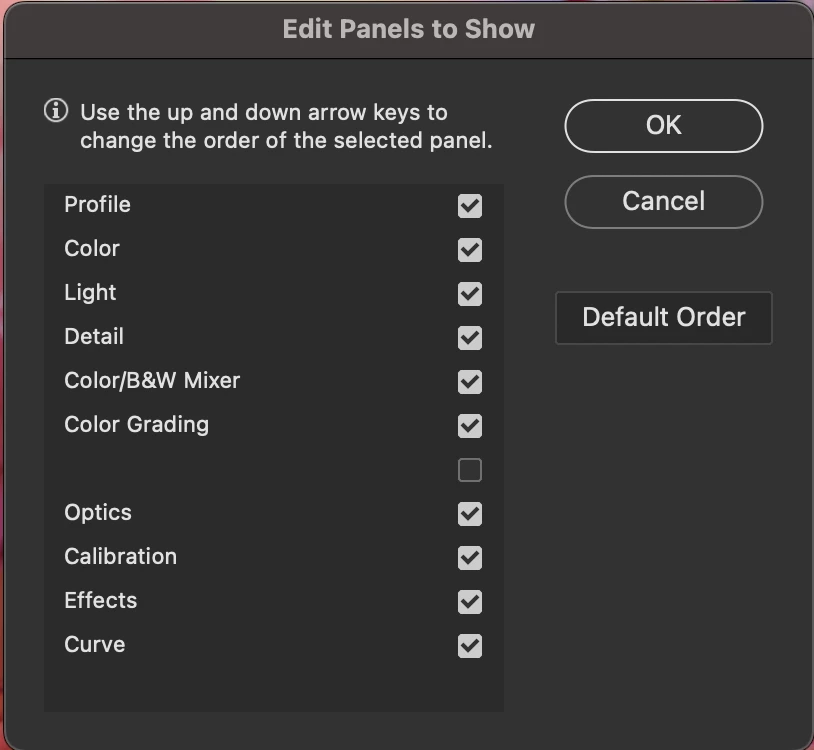Disable the Light panel checkbox
Screen dimensions: 814x750
[x=469, y=294]
